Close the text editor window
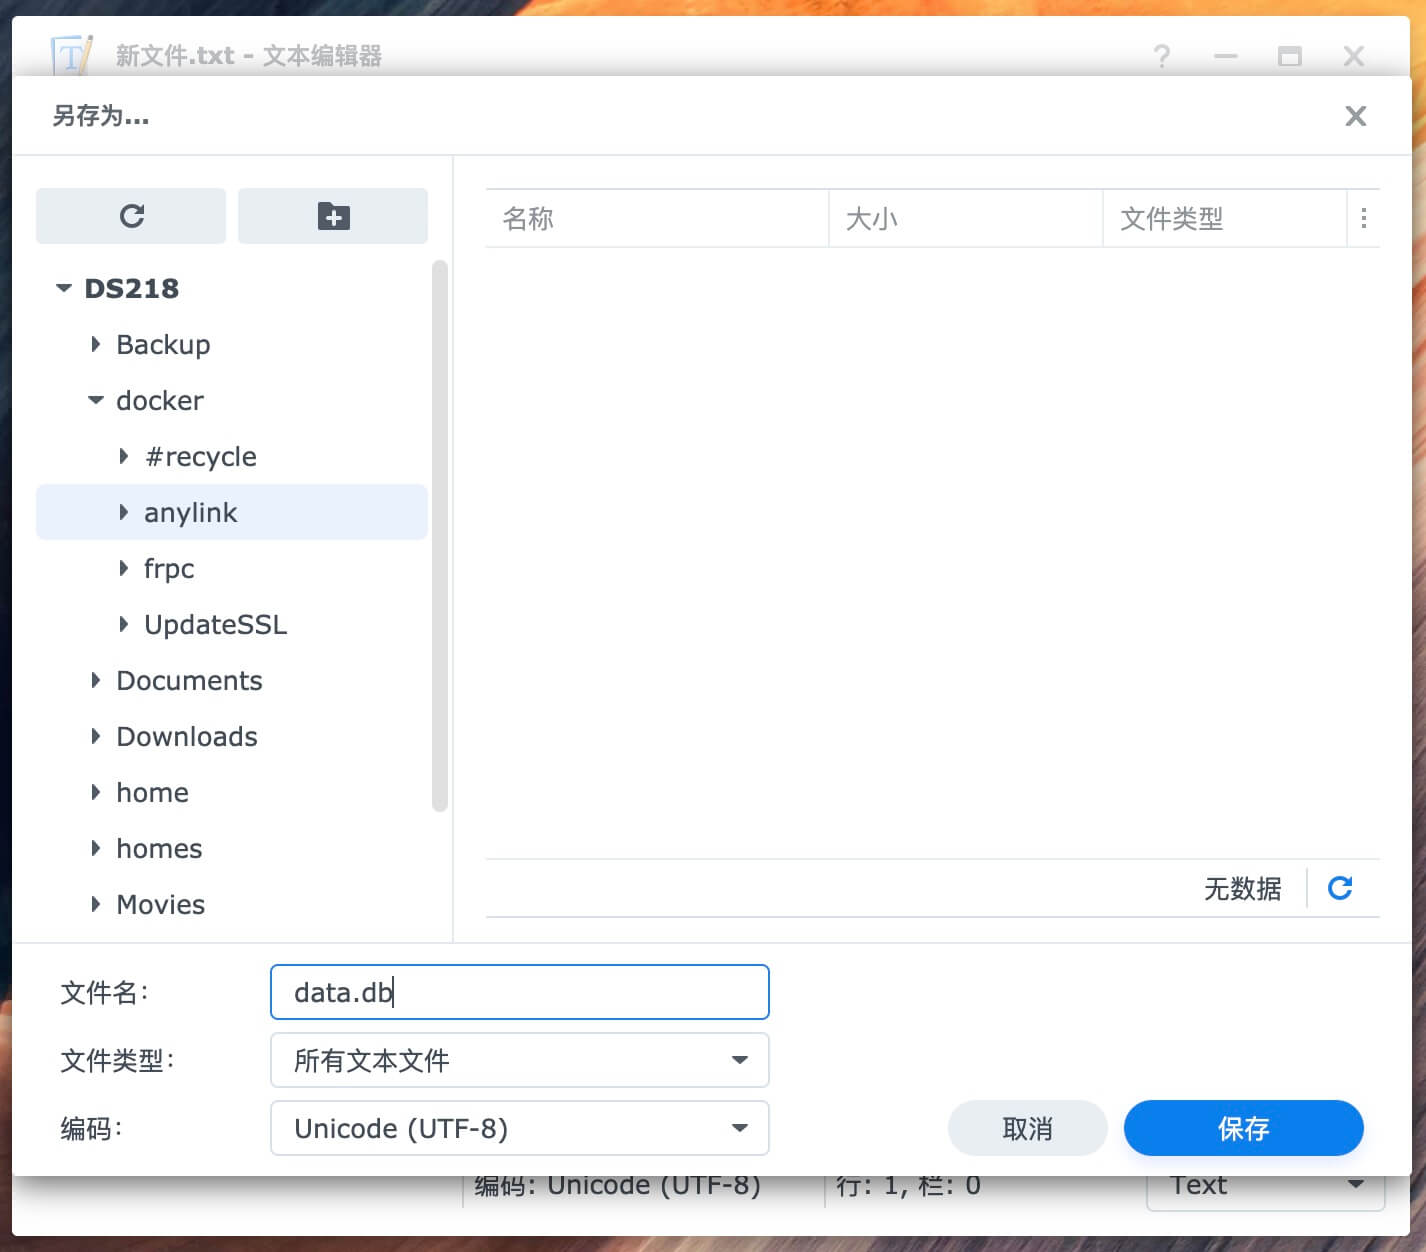Viewport: 1426px width, 1252px height. 1354,56
